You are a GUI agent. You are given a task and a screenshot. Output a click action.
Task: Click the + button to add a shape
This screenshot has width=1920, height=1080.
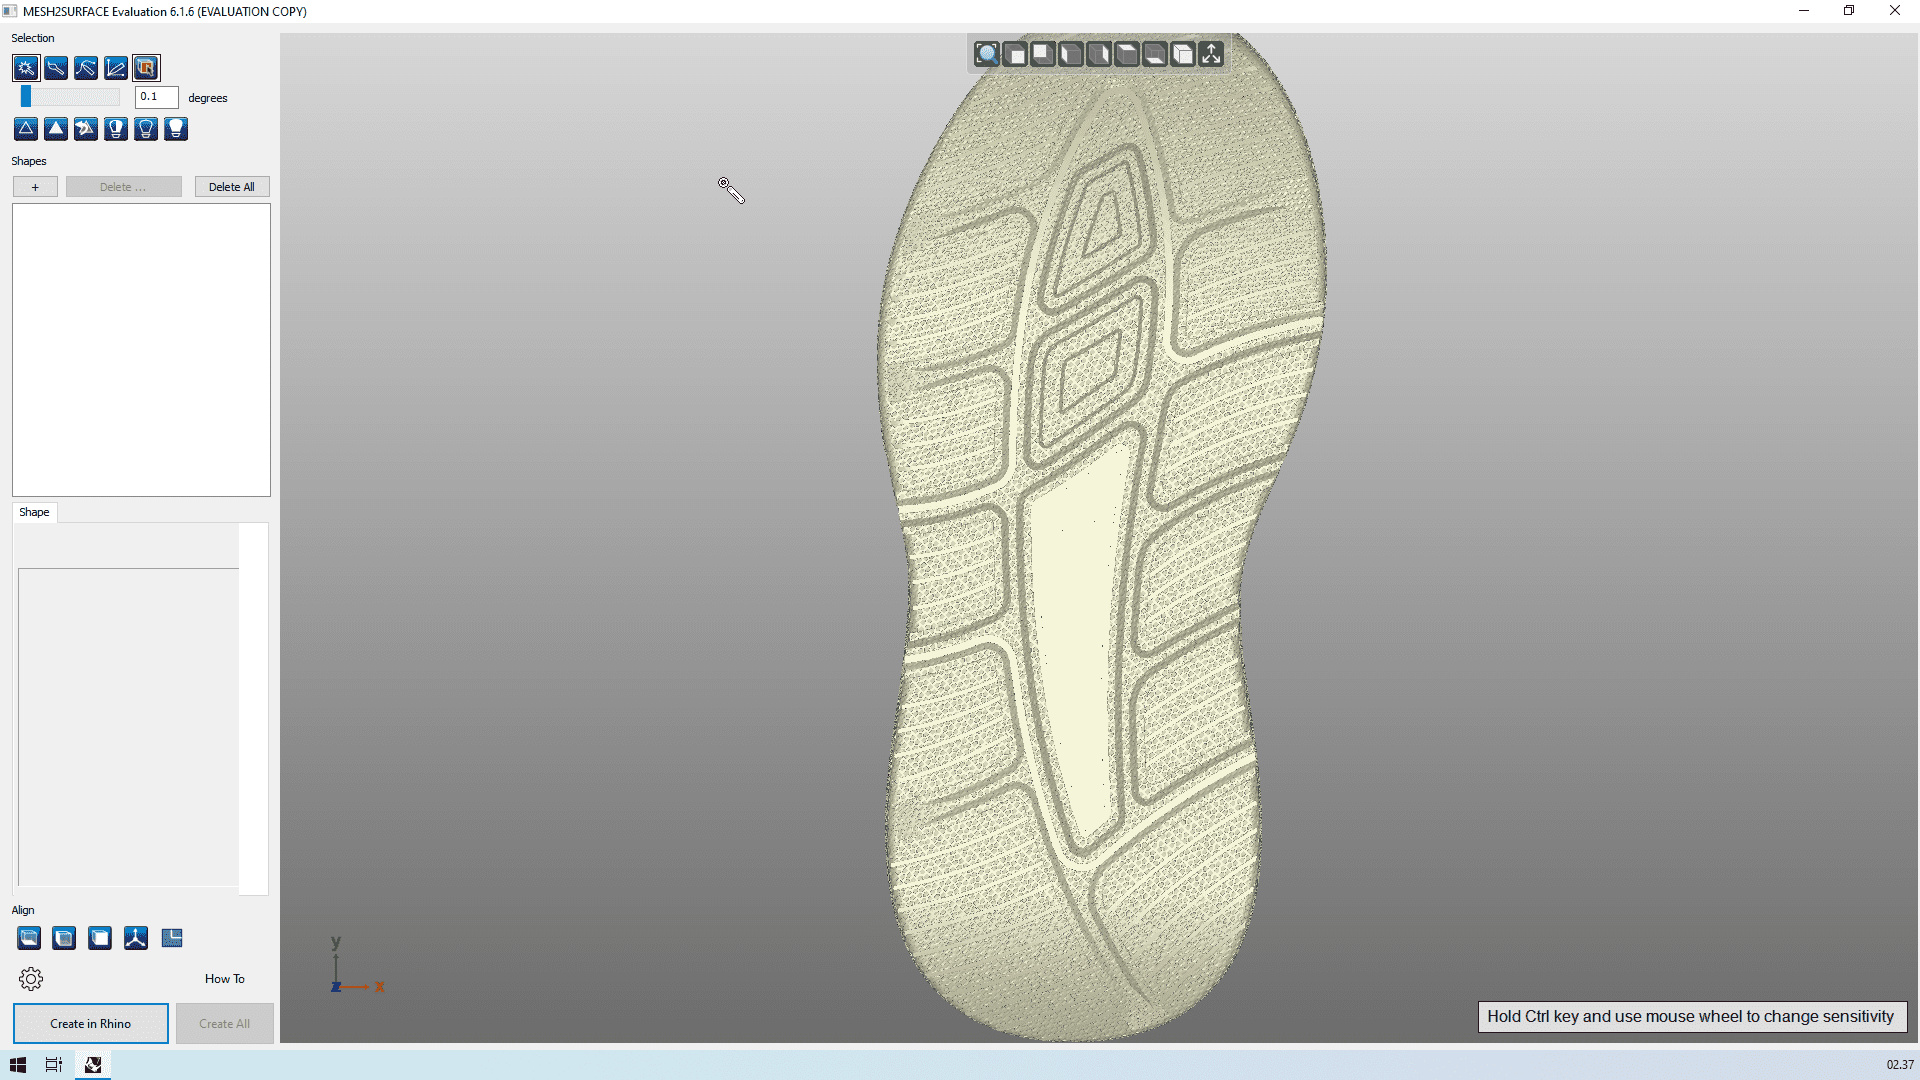[x=35, y=186]
